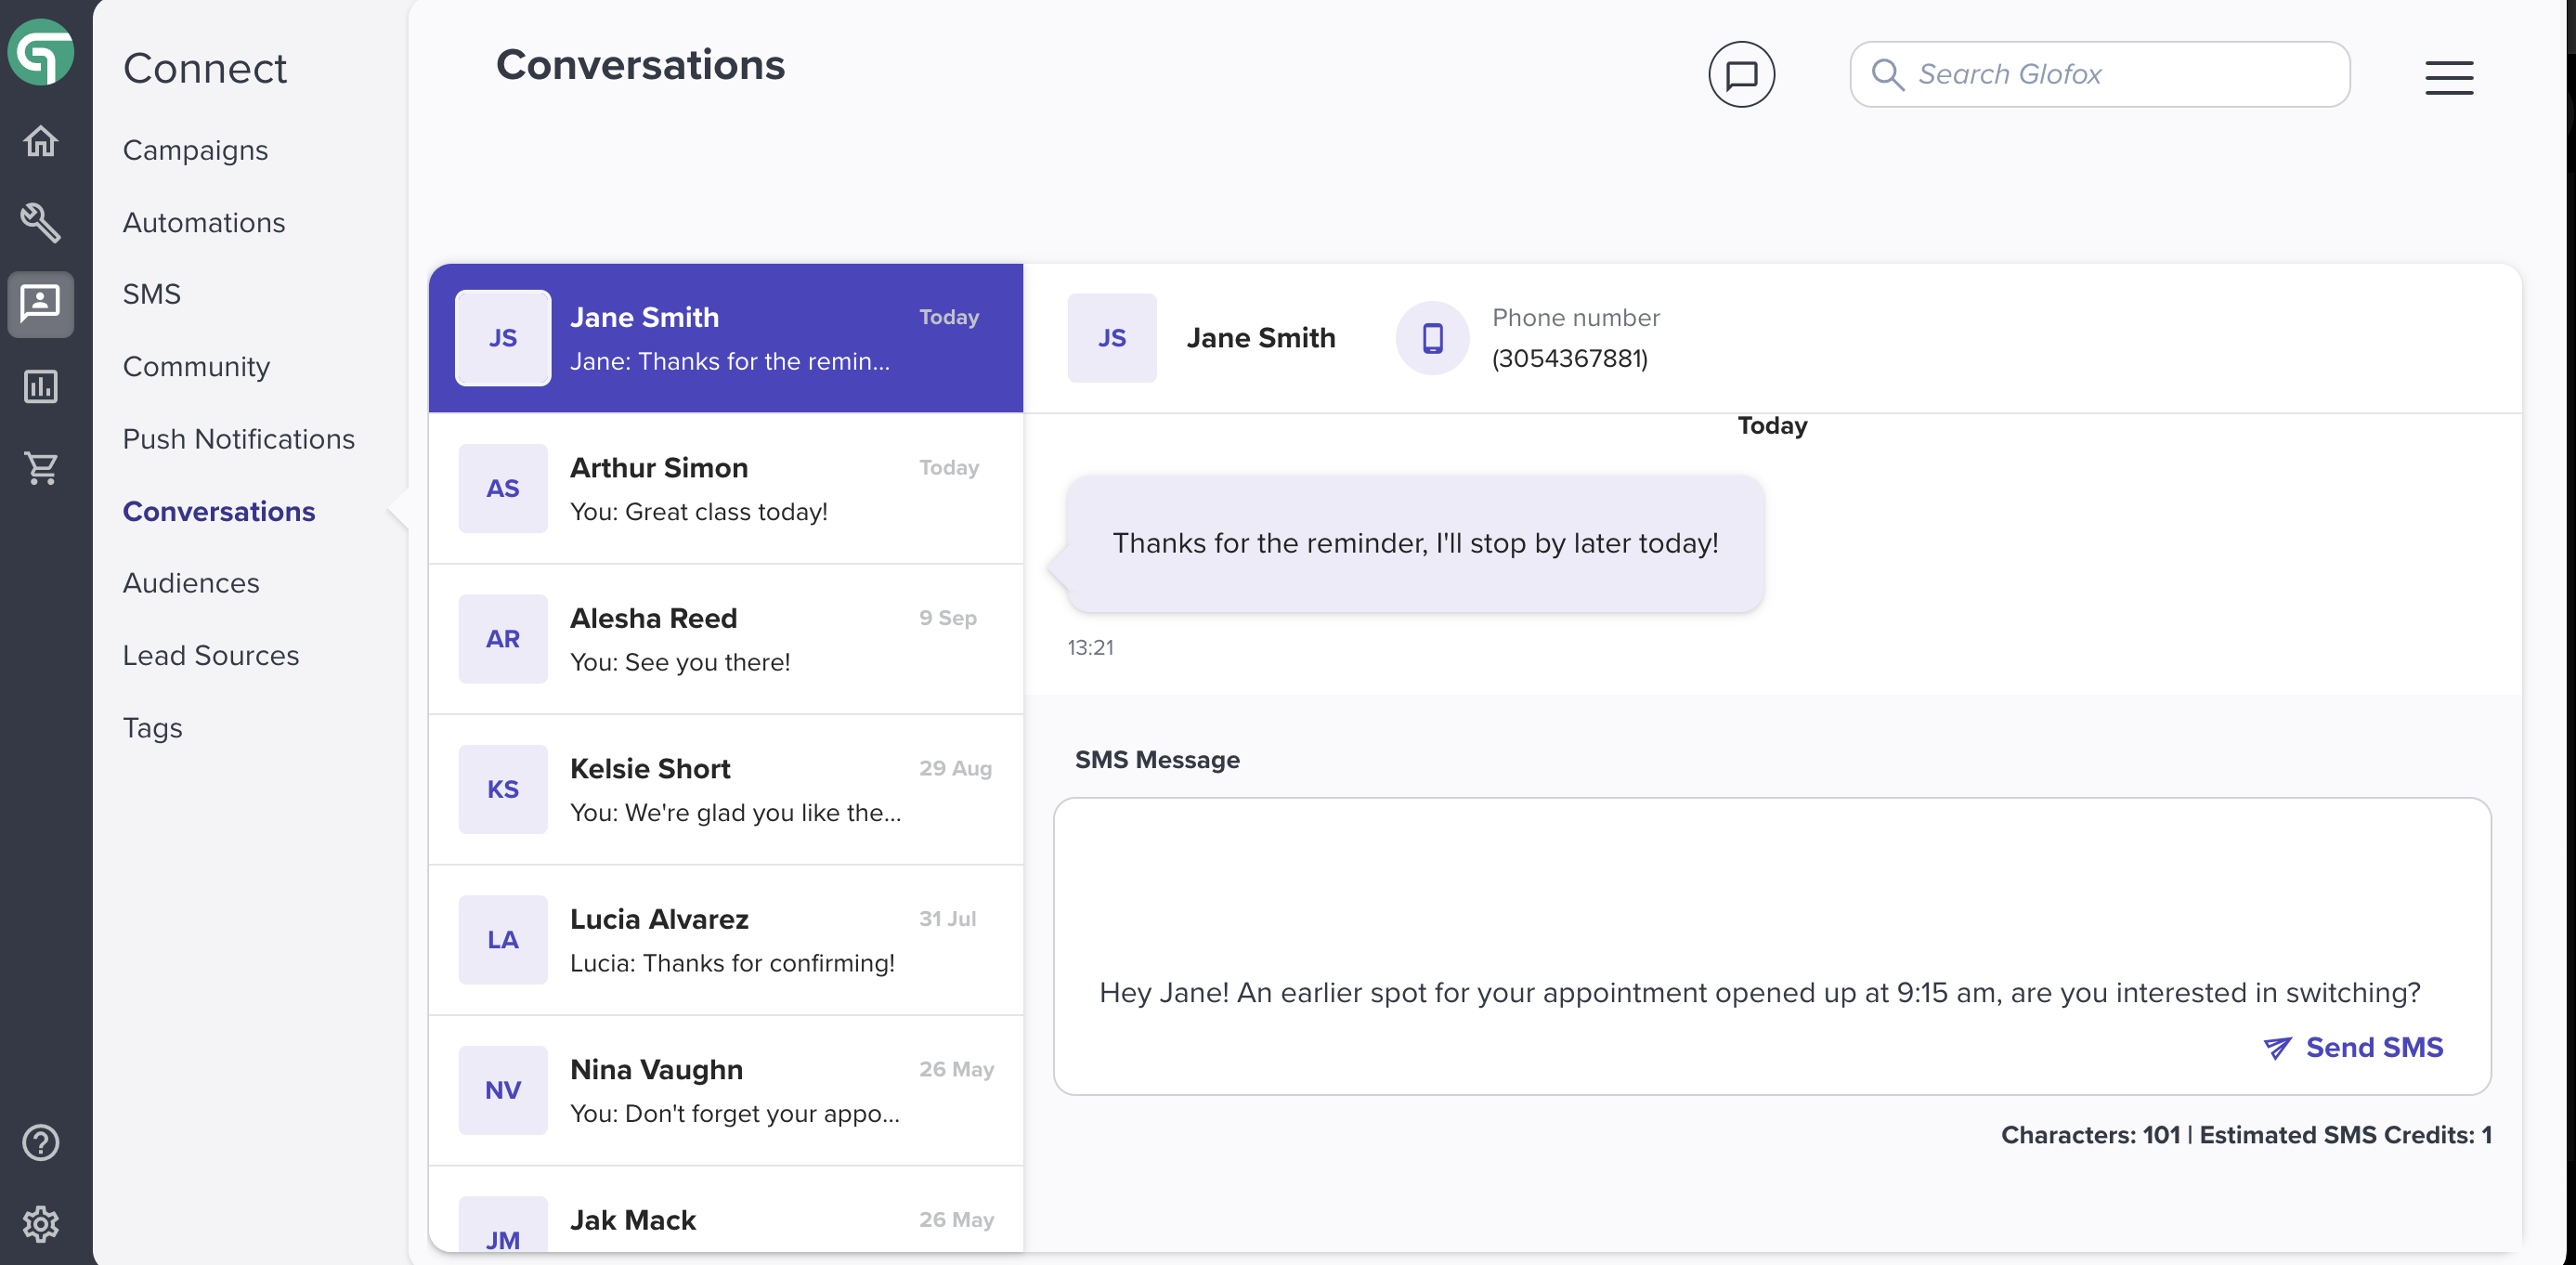Click the LA avatar for Lucia Alvarez
The width and height of the screenshot is (2576, 1265).
503,940
